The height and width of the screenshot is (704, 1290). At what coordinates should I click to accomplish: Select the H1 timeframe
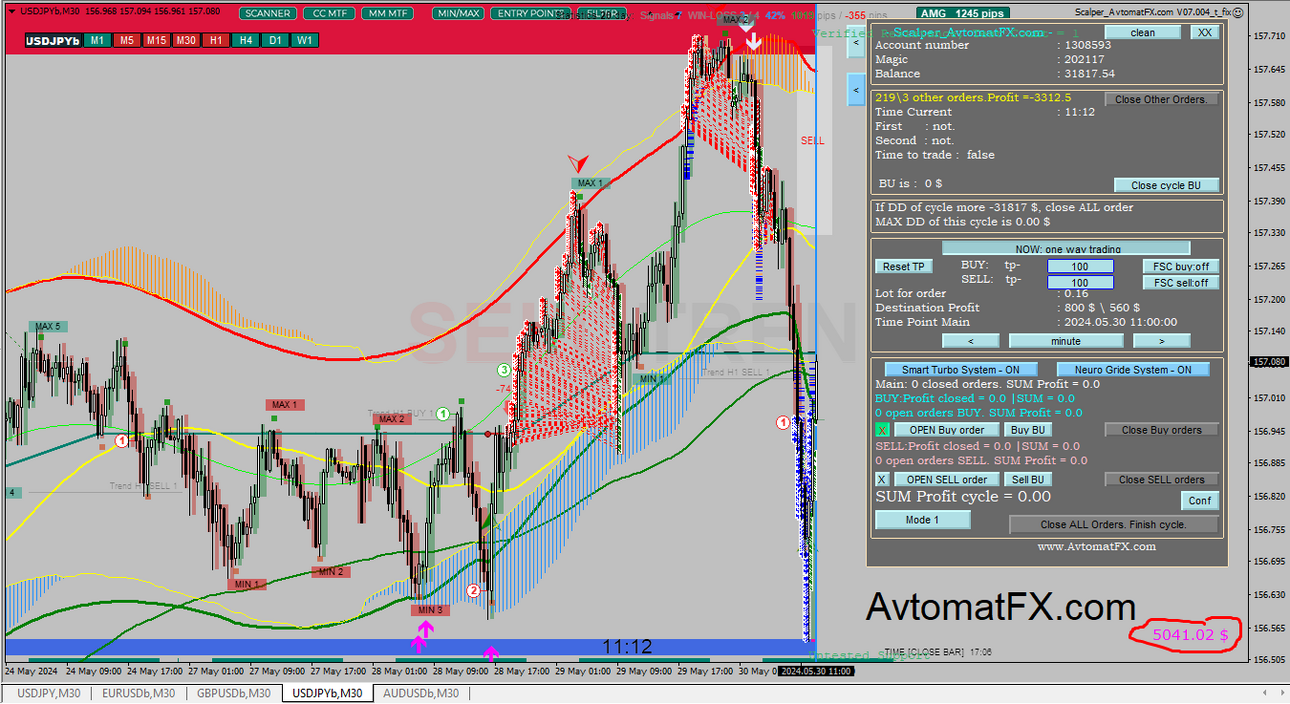click(x=216, y=40)
